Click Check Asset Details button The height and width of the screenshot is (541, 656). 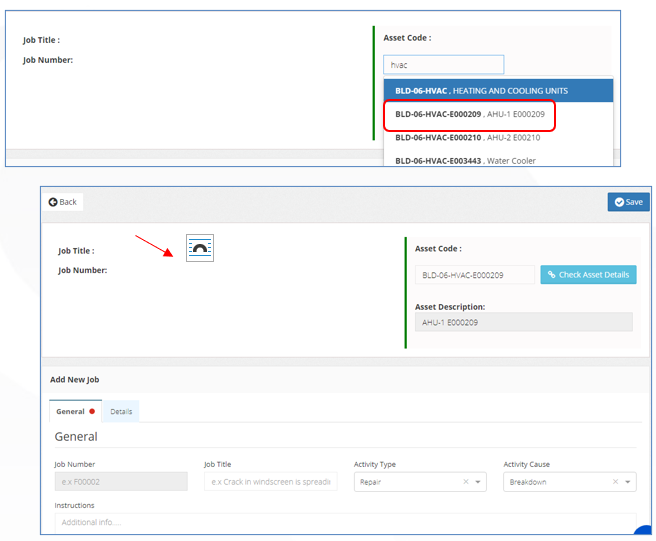(588, 275)
